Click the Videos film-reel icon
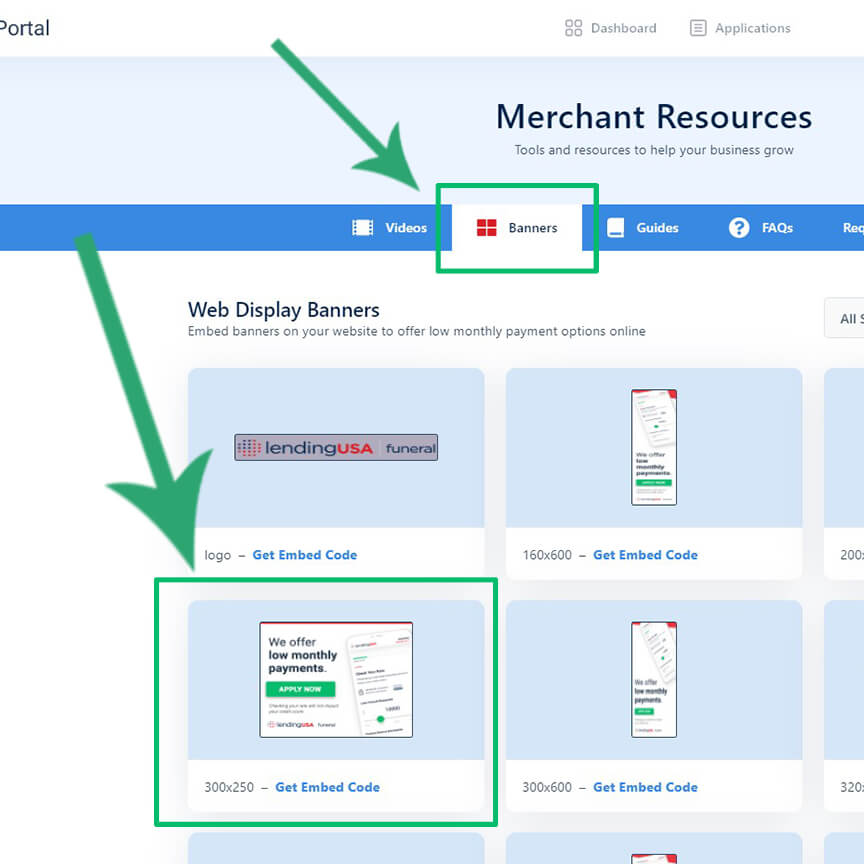The height and width of the screenshot is (864, 864). (364, 228)
